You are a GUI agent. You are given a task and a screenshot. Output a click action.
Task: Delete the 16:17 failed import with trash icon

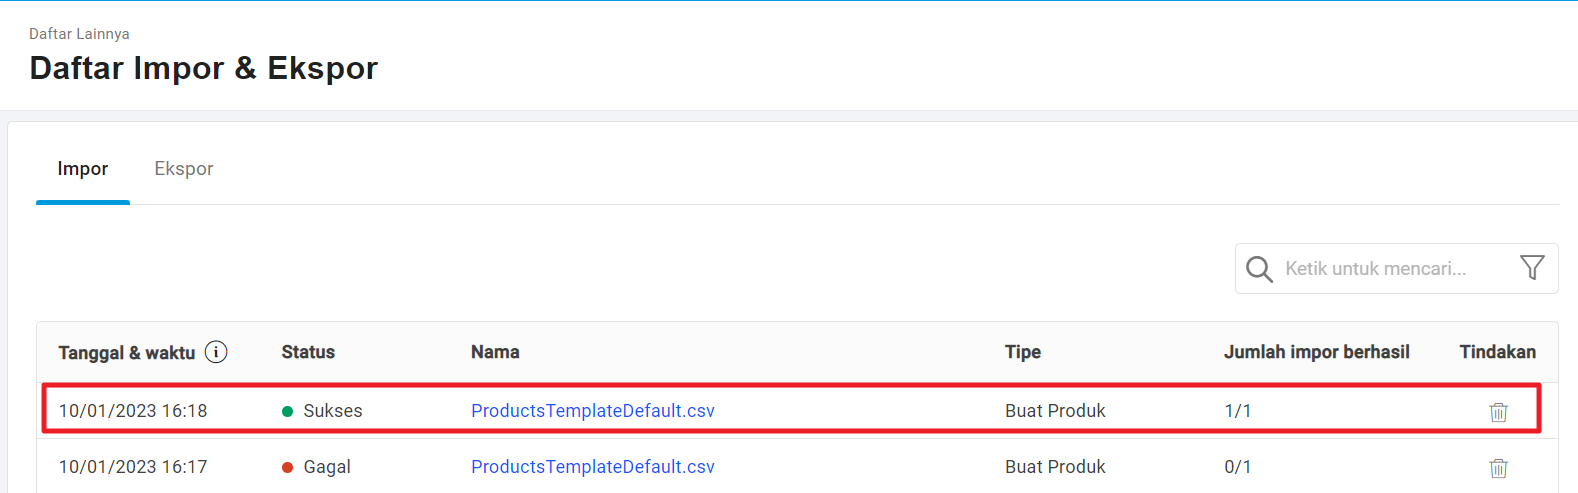coord(1498,468)
